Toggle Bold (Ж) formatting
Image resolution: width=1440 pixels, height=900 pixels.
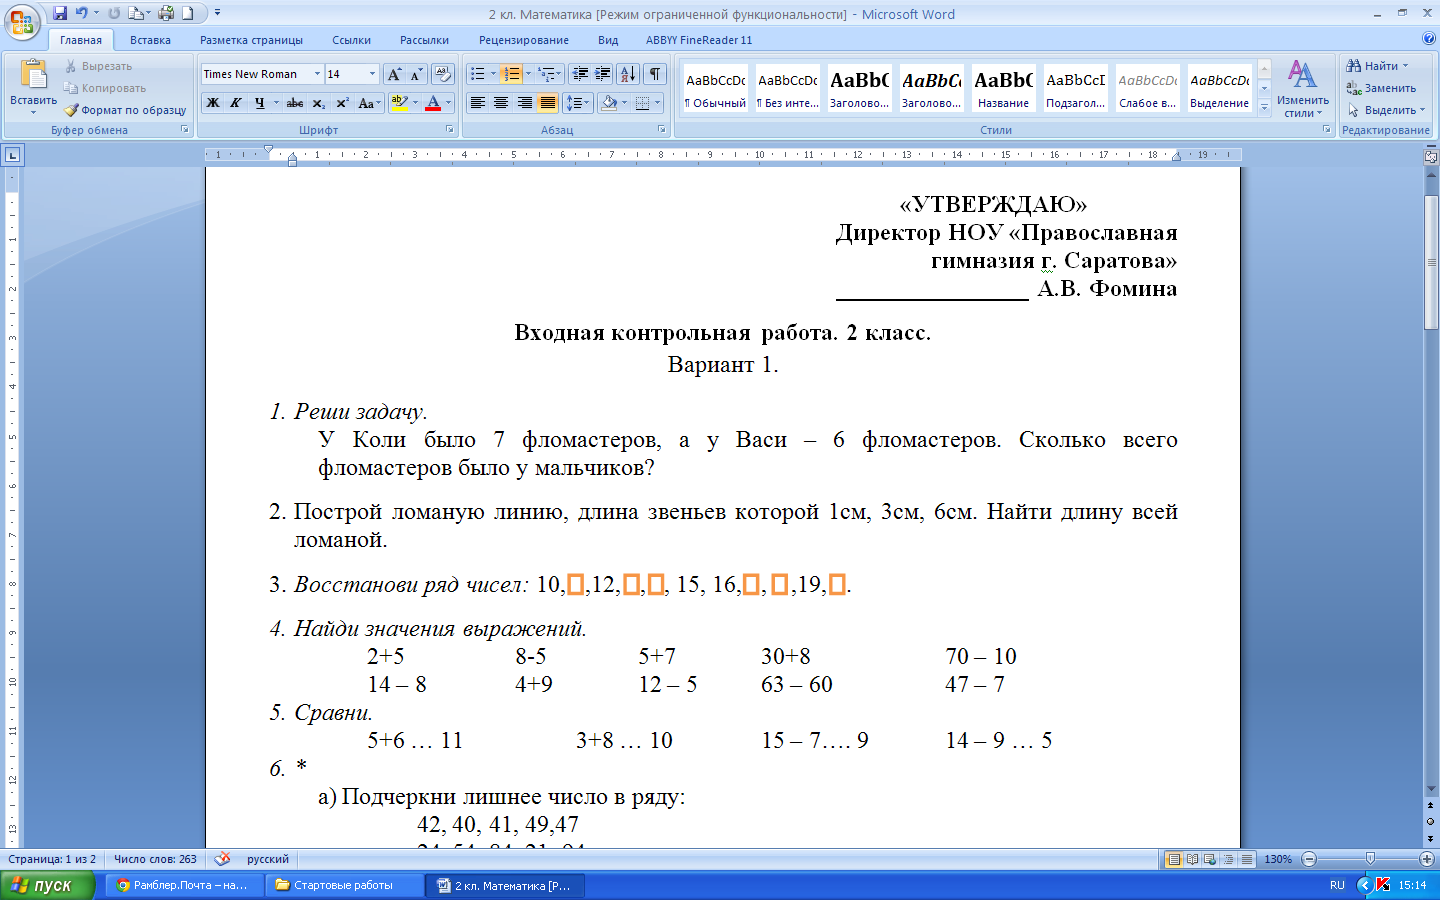tap(213, 103)
